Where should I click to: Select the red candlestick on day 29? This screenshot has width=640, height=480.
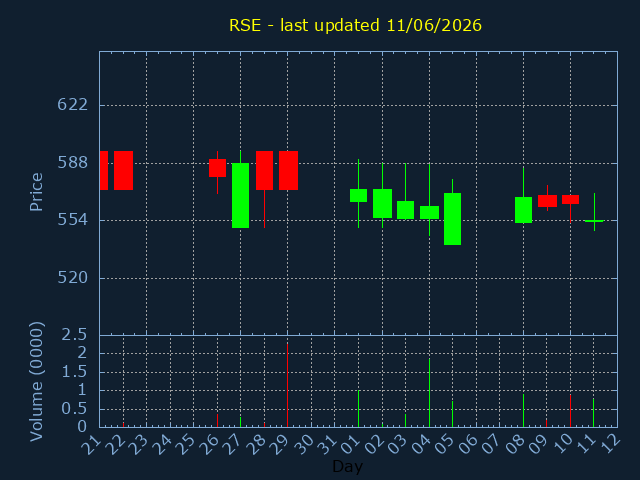click(288, 170)
